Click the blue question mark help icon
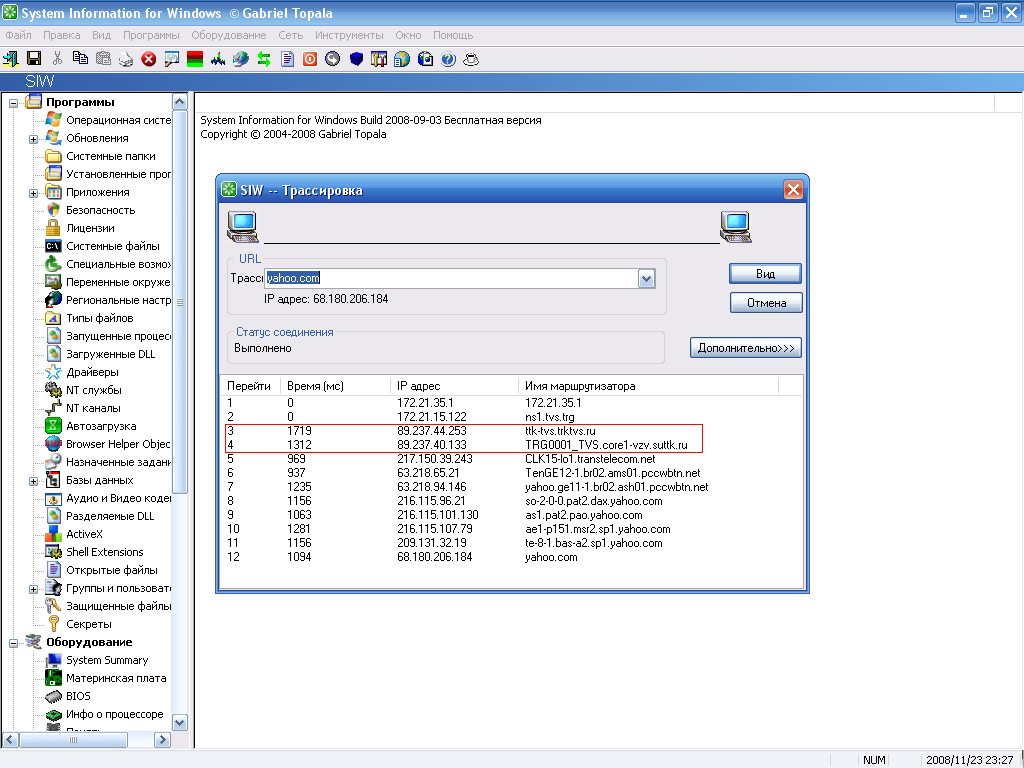The image size is (1024, 768). 448,59
